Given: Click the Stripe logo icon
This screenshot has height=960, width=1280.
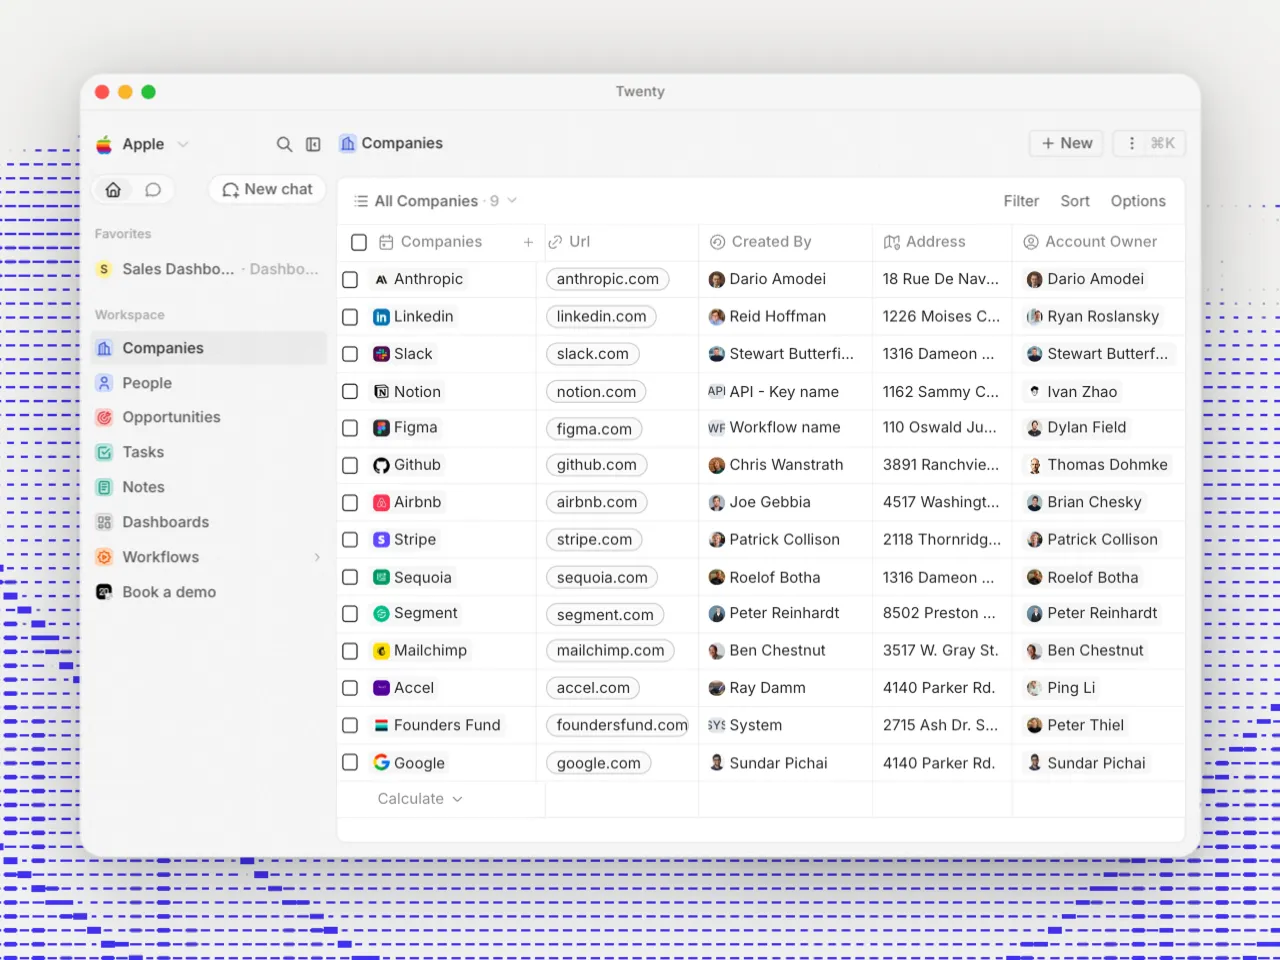Looking at the screenshot, I should [381, 540].
